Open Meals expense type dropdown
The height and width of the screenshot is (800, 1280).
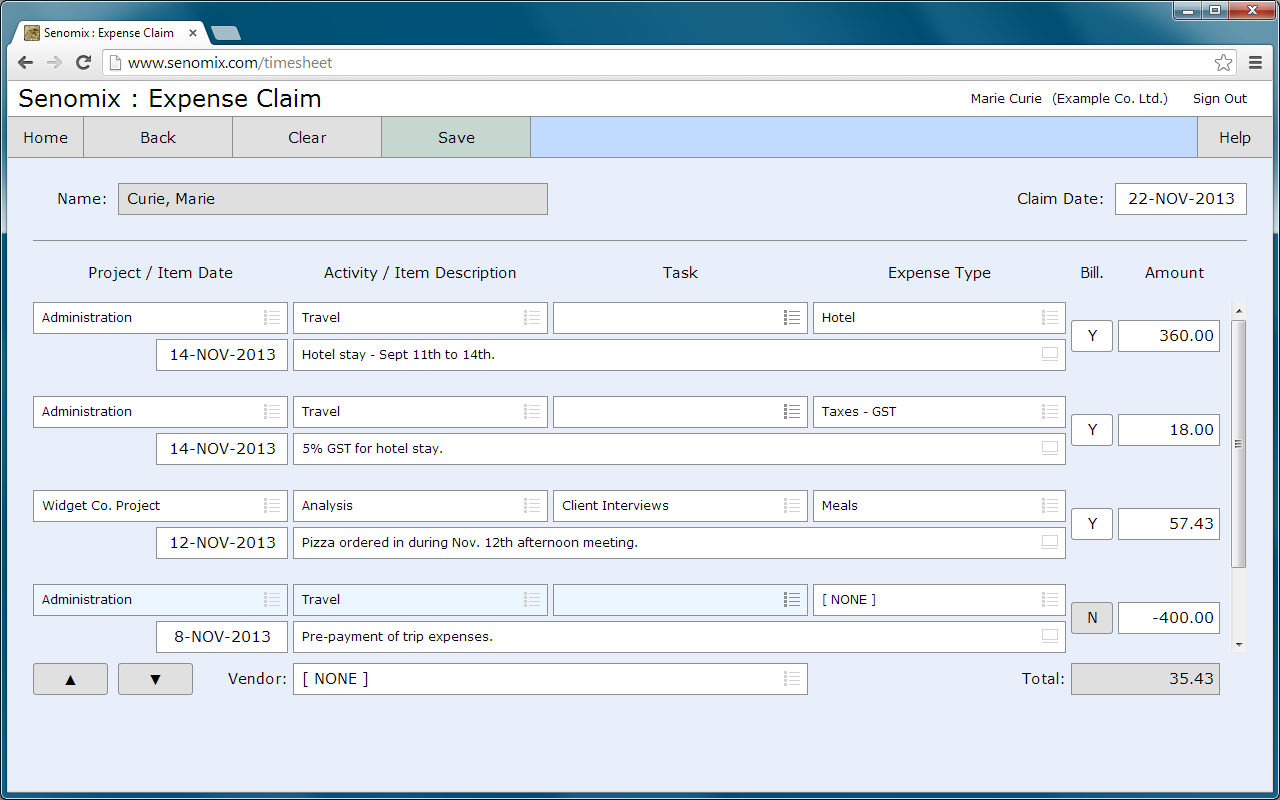[939, 506]
